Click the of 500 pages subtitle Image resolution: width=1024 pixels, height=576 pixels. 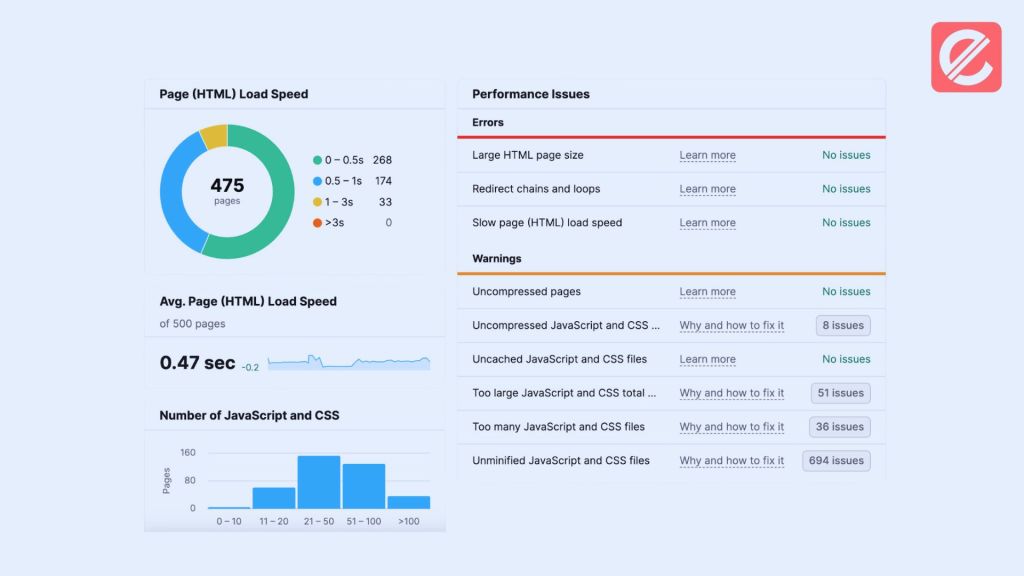point(193,323)
